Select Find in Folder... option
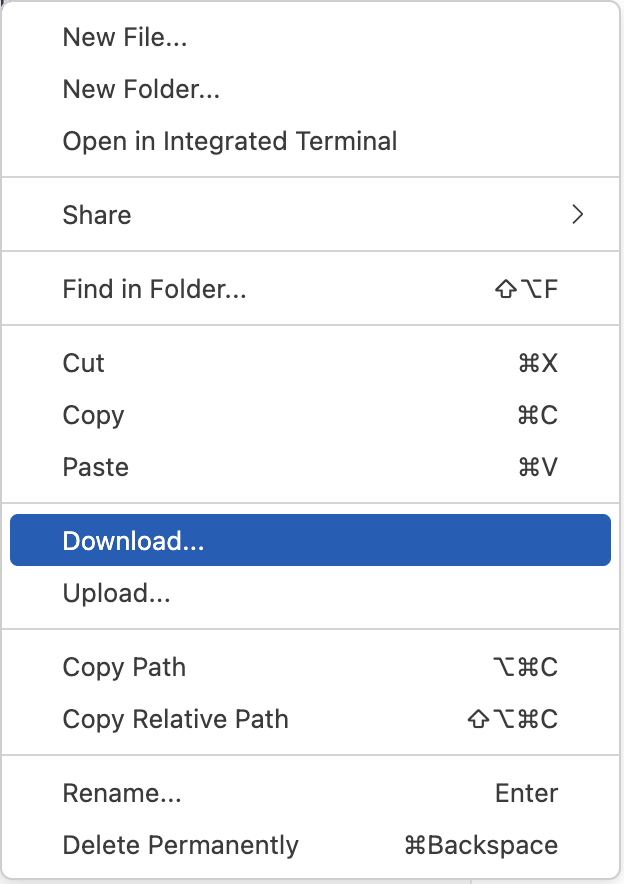Viewport: 624px width, 884px height. coord(310,289)
